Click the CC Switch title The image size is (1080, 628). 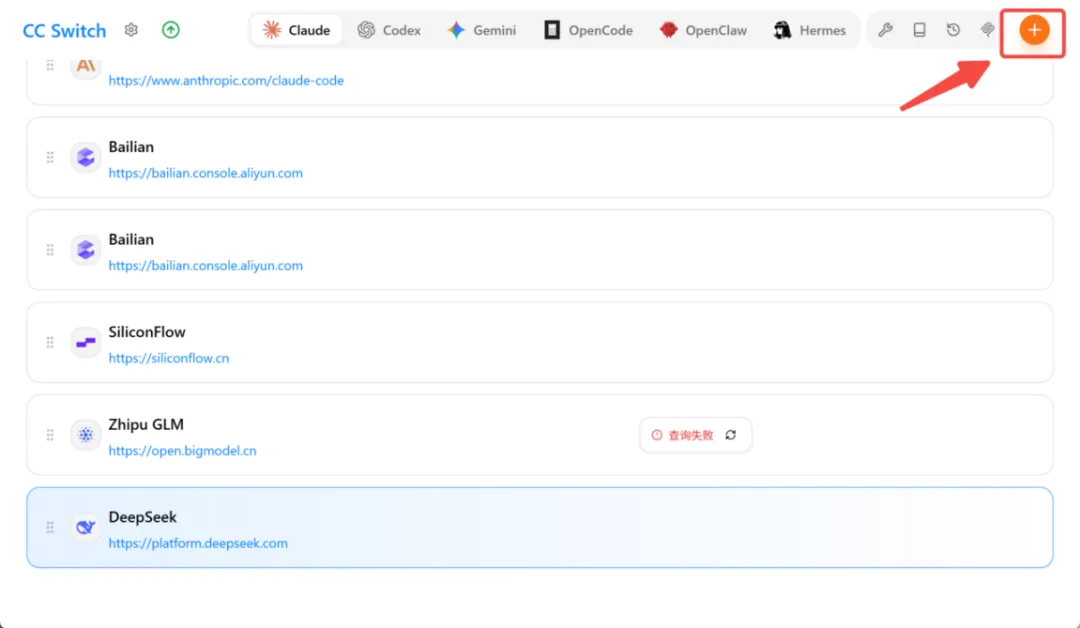64,31
